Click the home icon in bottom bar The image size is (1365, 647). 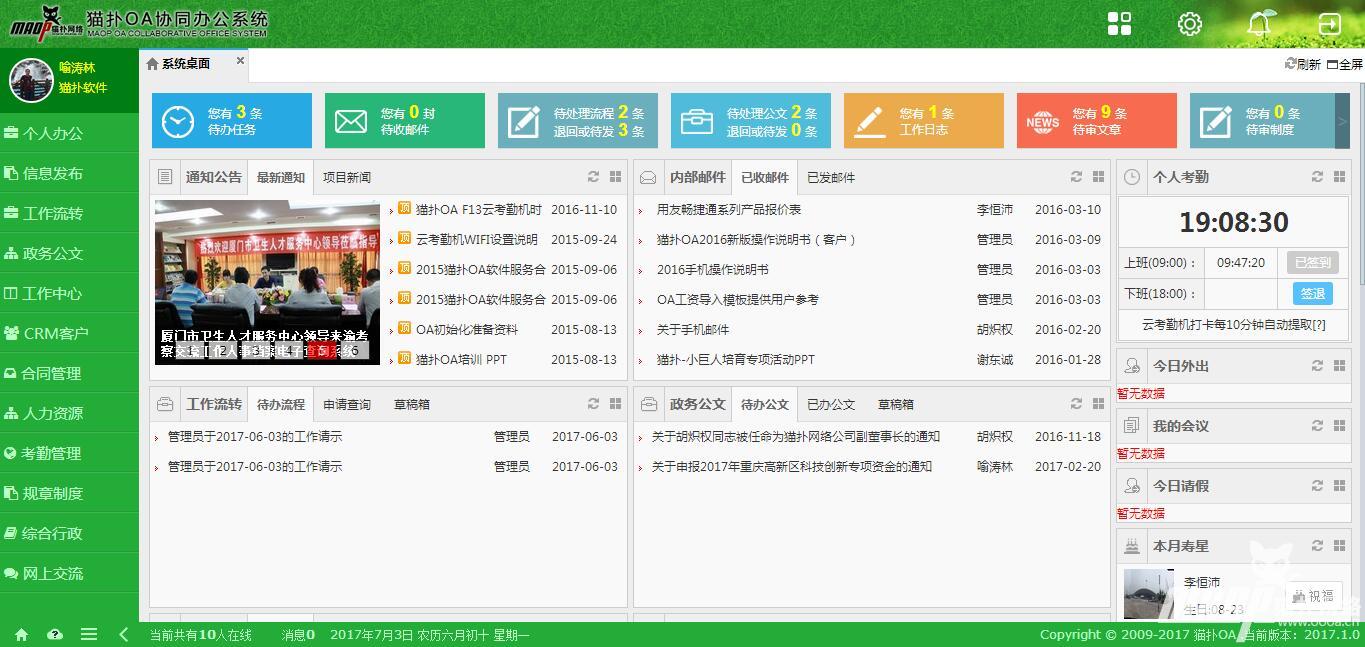point(21,635)
